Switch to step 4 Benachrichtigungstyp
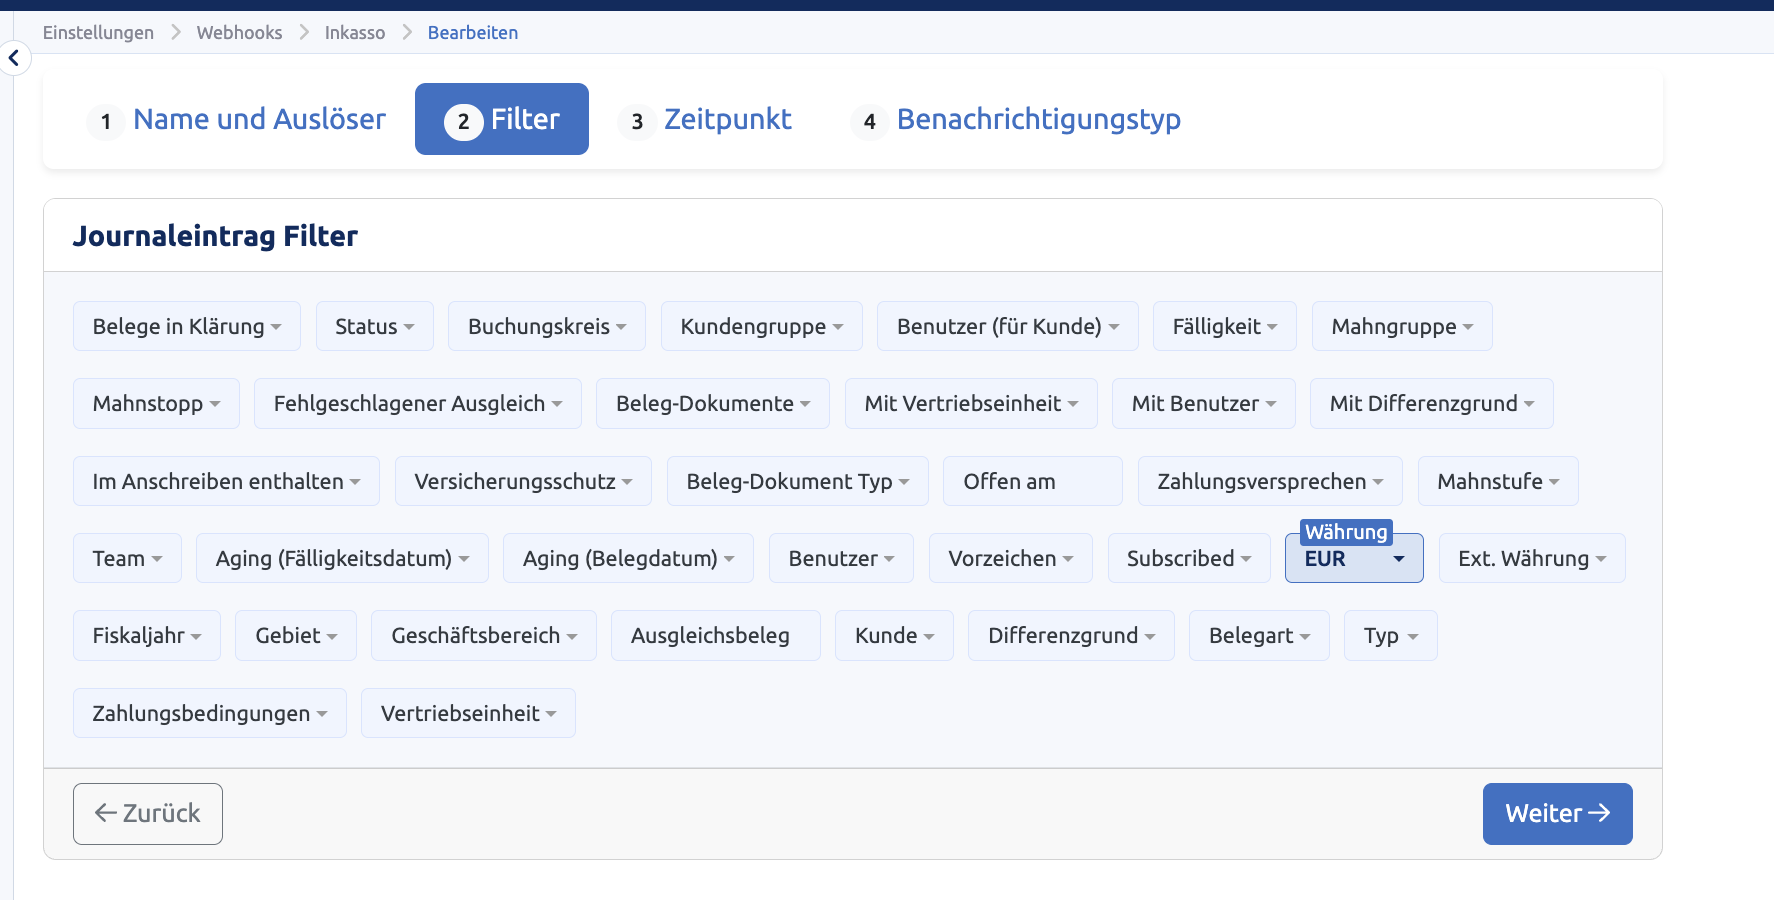This screenshot has width=1774, height=900. [x=1016, y=120]
